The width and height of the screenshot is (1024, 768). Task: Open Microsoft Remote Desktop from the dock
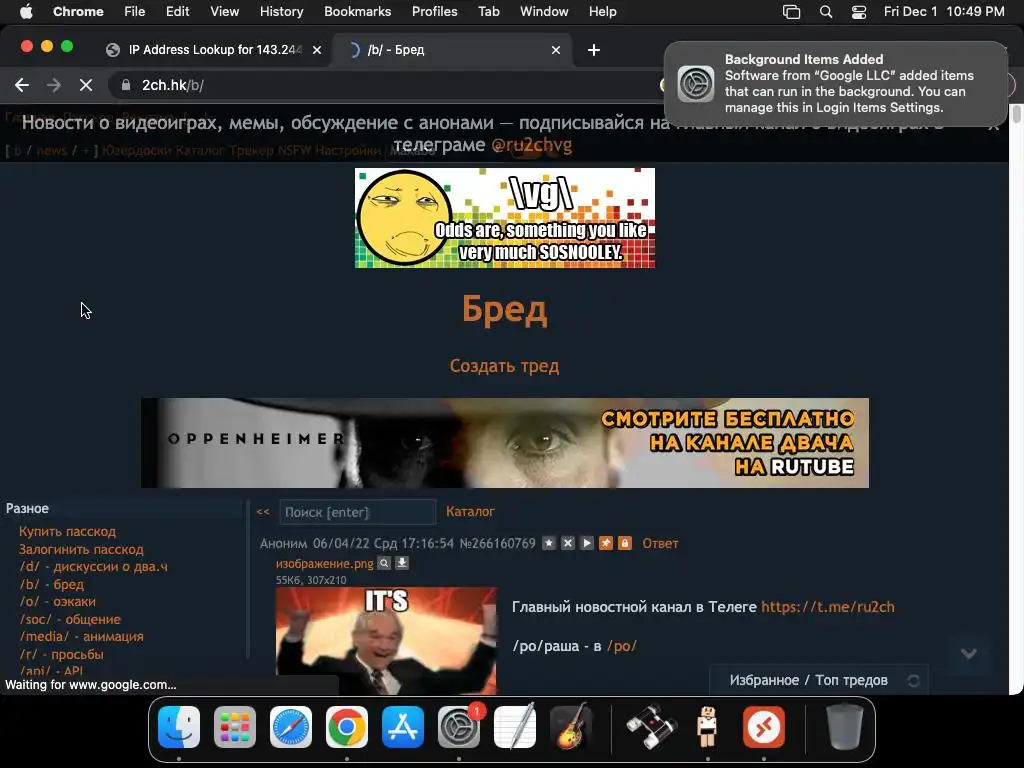763,727
